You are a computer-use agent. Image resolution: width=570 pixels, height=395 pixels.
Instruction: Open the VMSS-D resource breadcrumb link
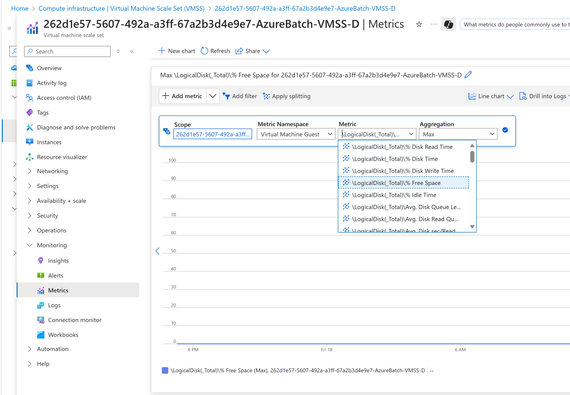[x=305, y=8]
